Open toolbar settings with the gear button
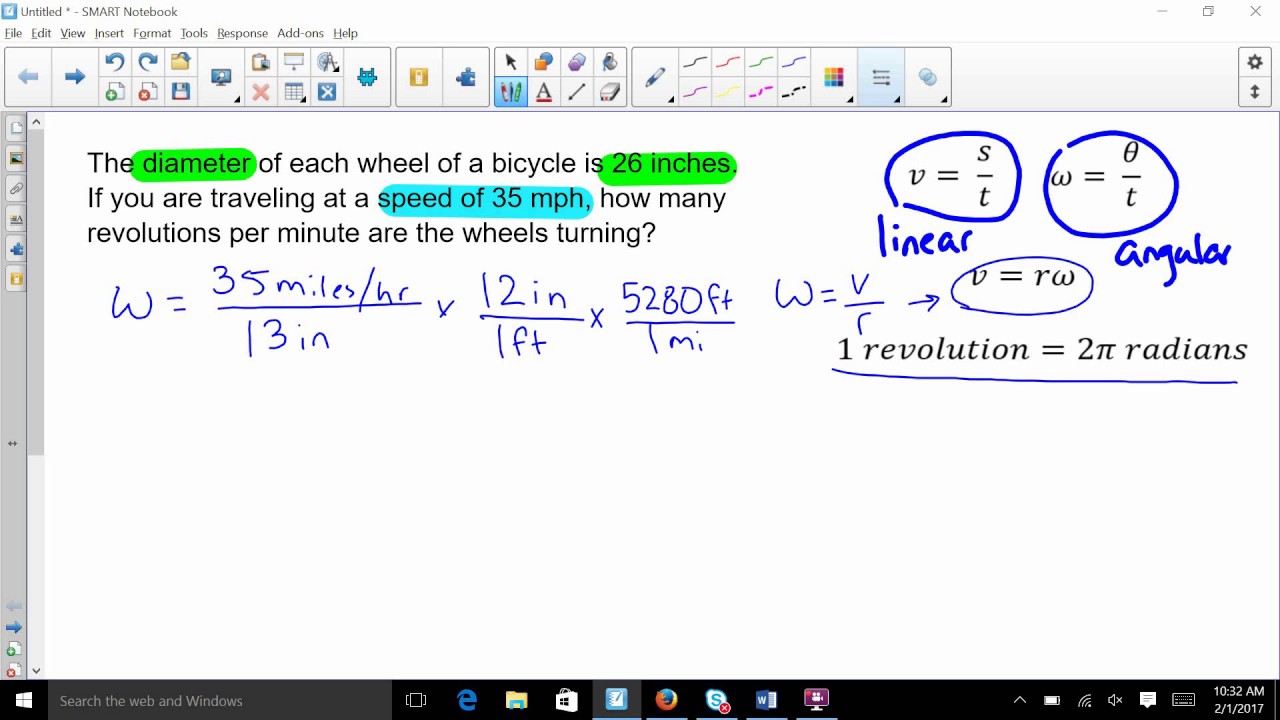Image resolution: width=1280 pixels, height=720 pixels. point(1255,62)
